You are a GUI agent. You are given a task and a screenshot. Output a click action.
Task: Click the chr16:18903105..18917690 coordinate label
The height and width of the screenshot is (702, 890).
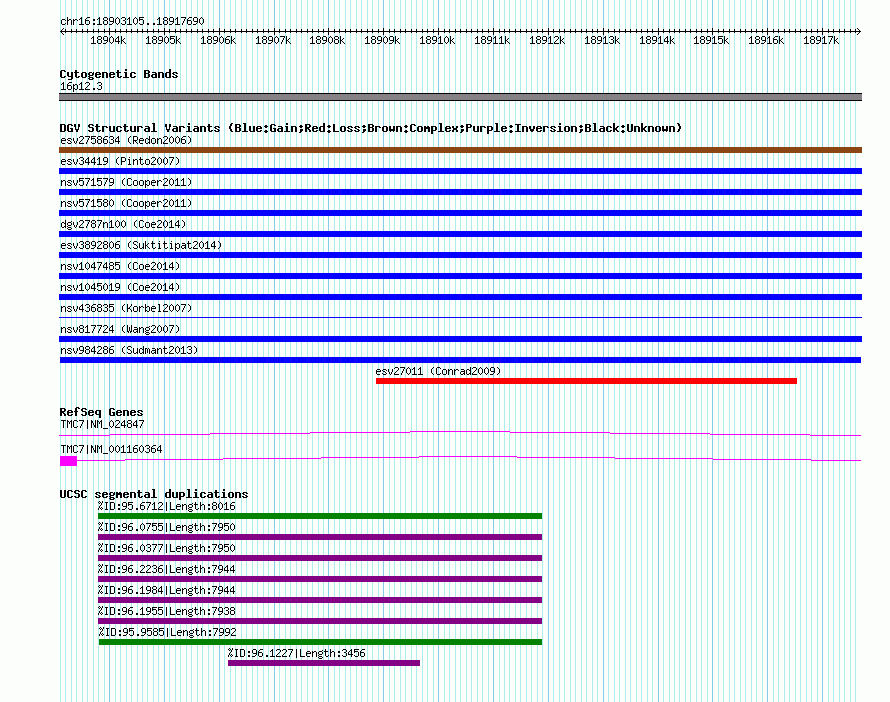pyautogui.click(x=132, y=21)
